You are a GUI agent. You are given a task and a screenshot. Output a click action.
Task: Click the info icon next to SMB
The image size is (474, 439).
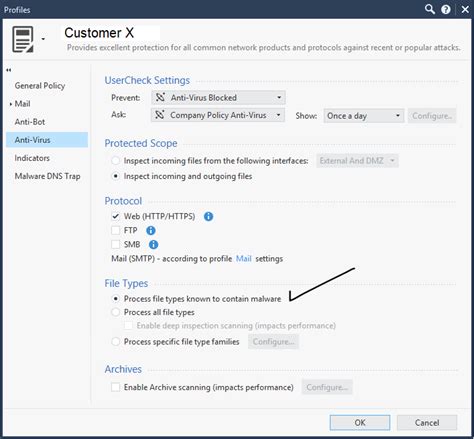click(153, 244)
